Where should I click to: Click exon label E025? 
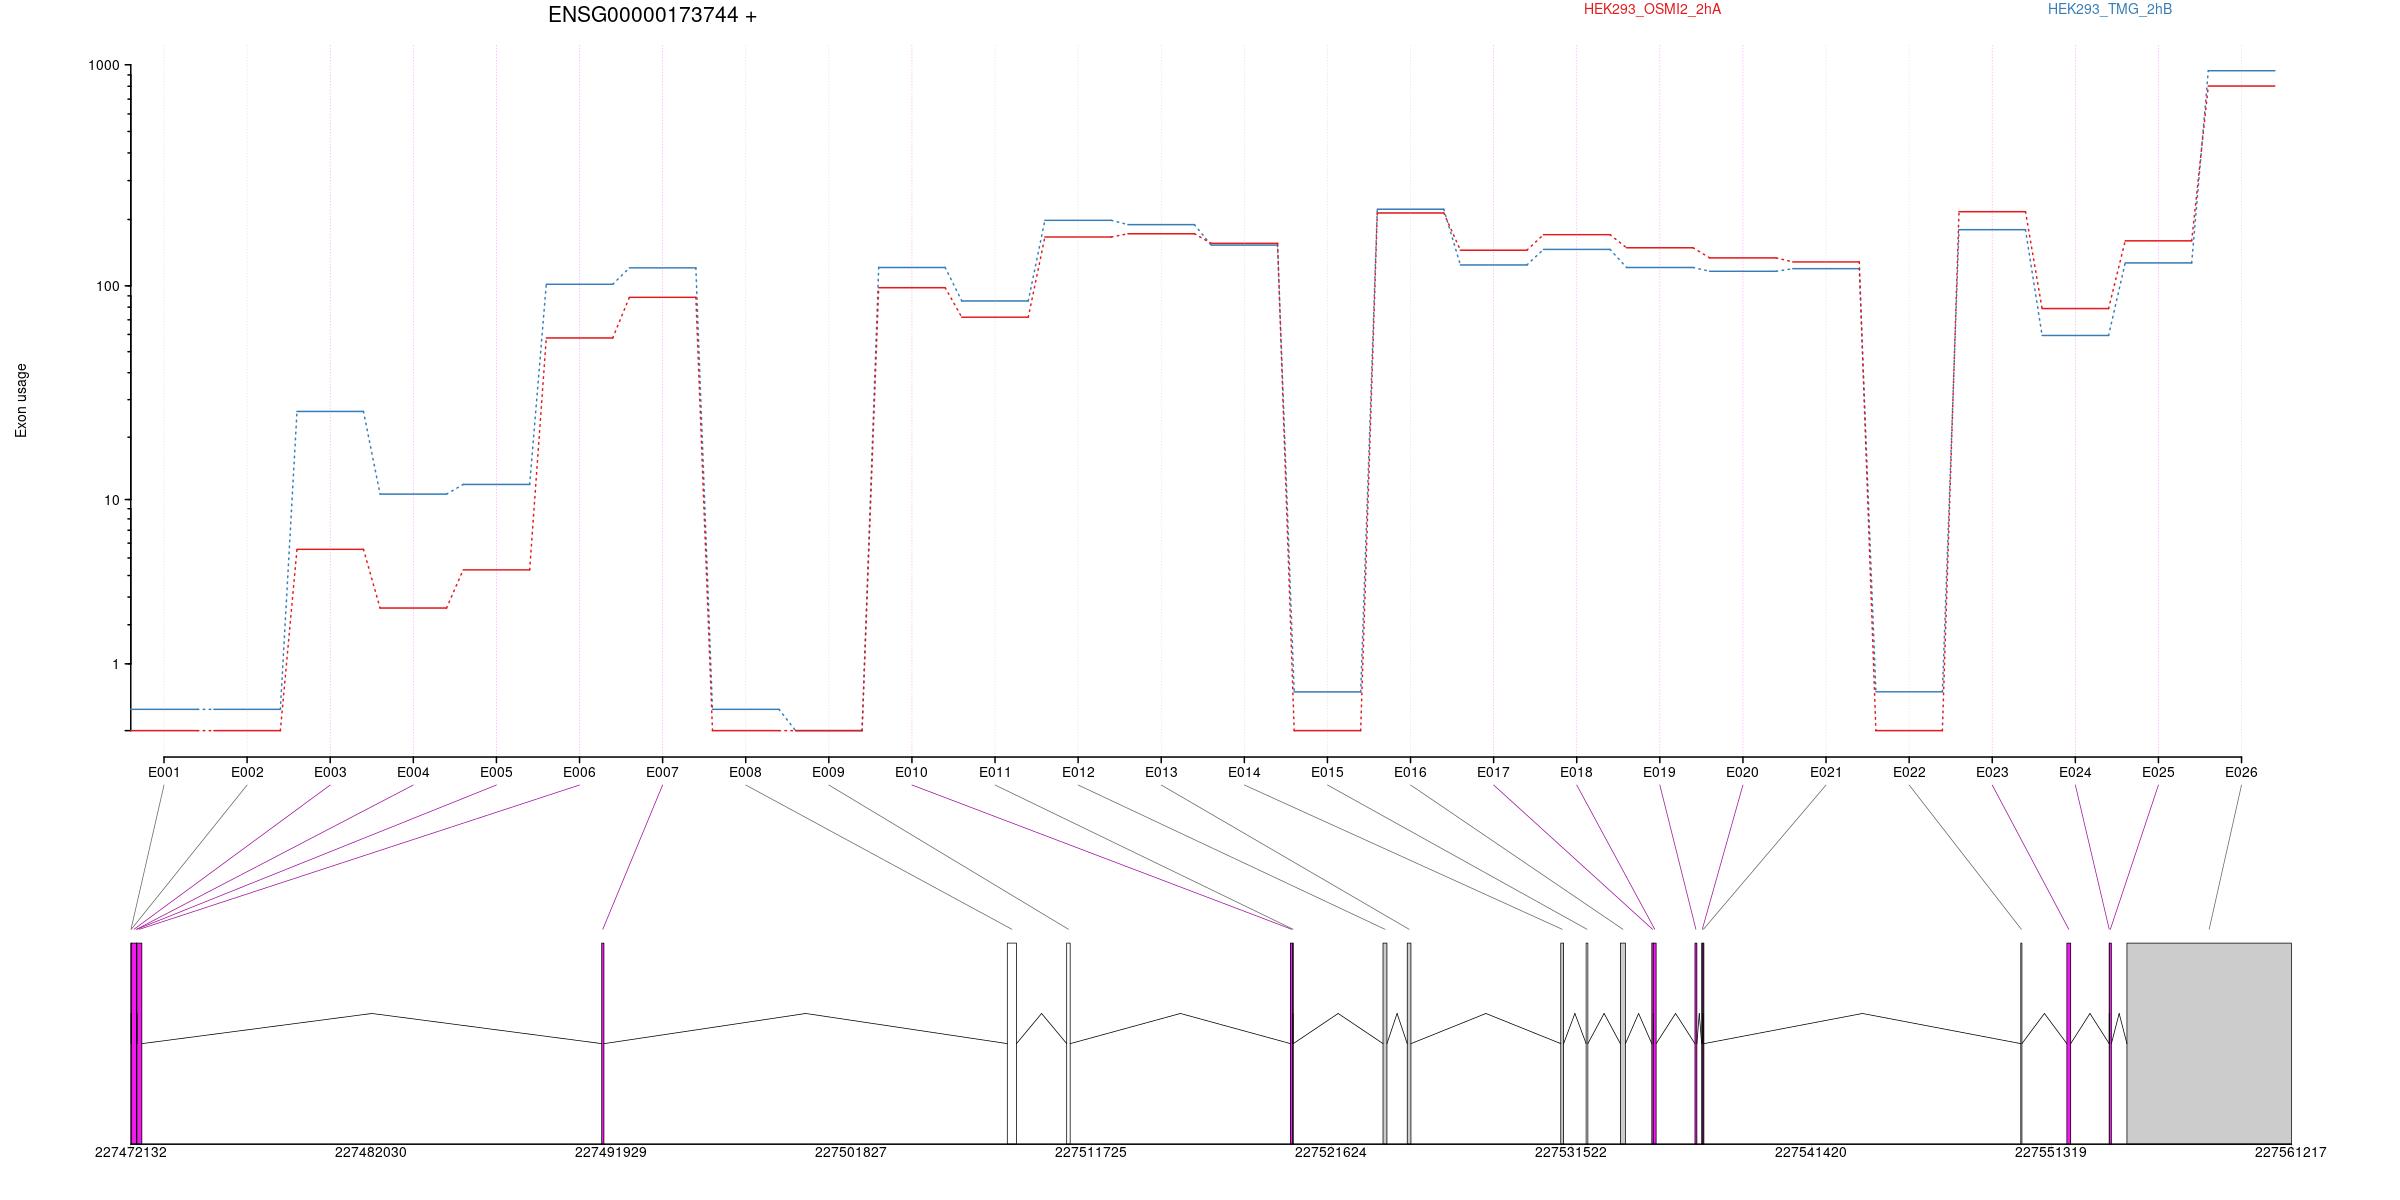tap(2158, 772)
